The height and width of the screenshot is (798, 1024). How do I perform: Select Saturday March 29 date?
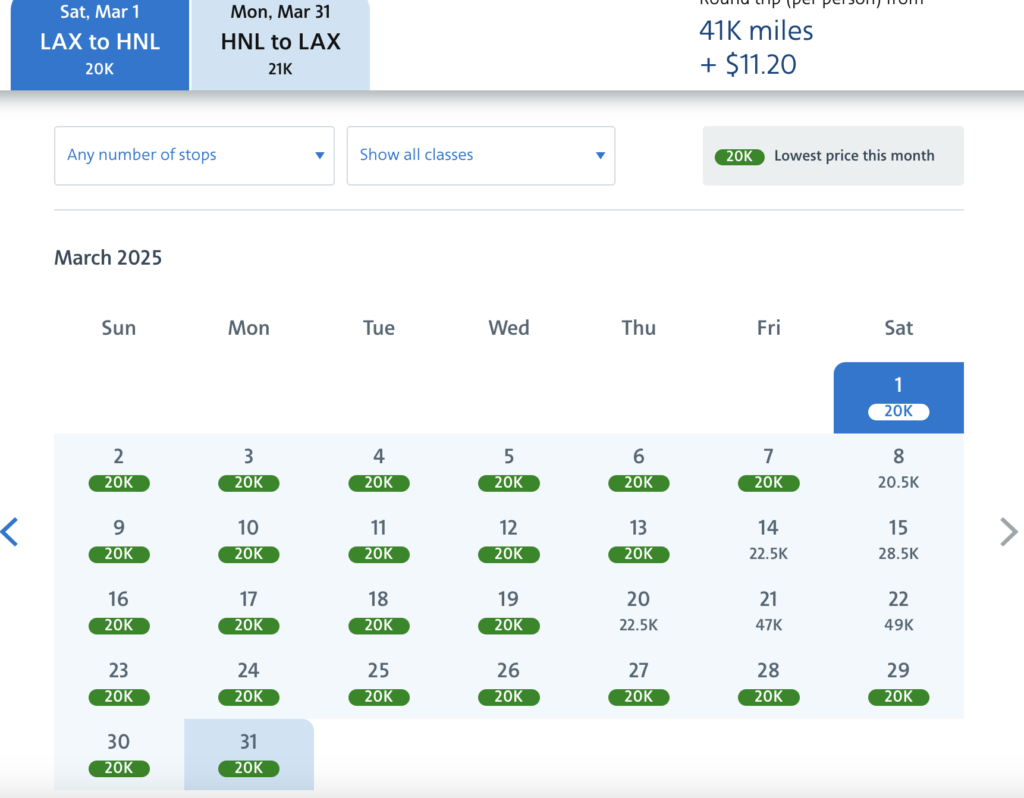[898, 682]
